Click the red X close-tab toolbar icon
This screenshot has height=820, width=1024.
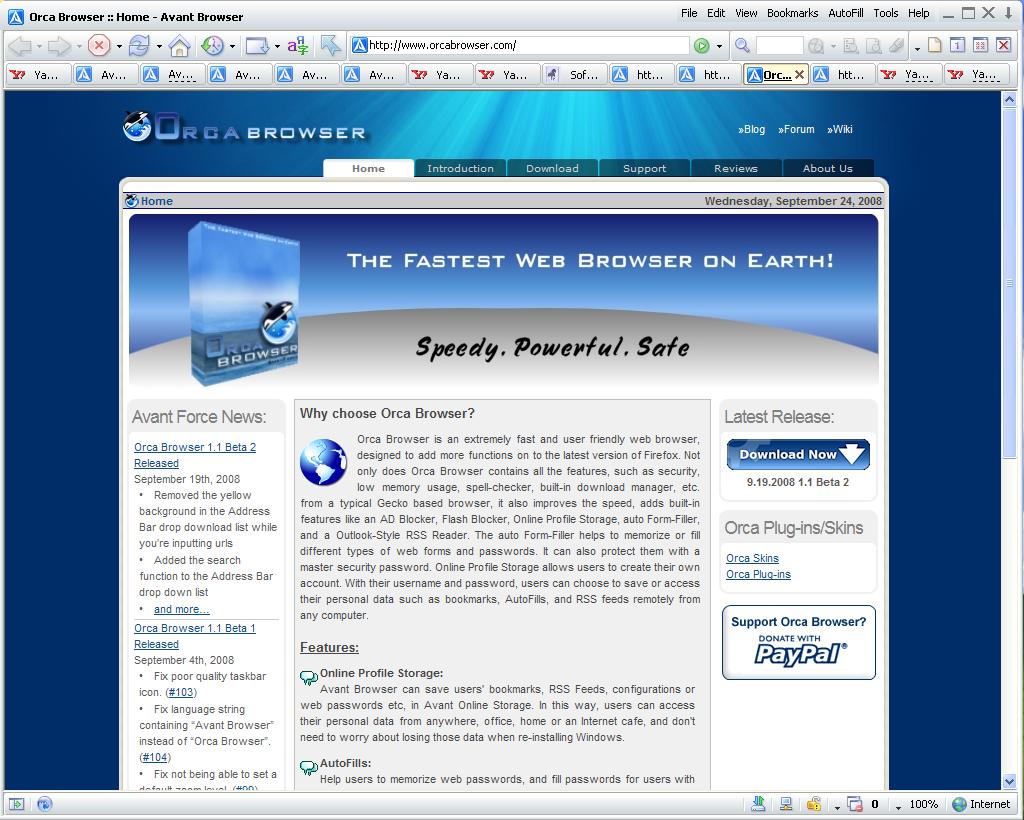(1004, 45)
